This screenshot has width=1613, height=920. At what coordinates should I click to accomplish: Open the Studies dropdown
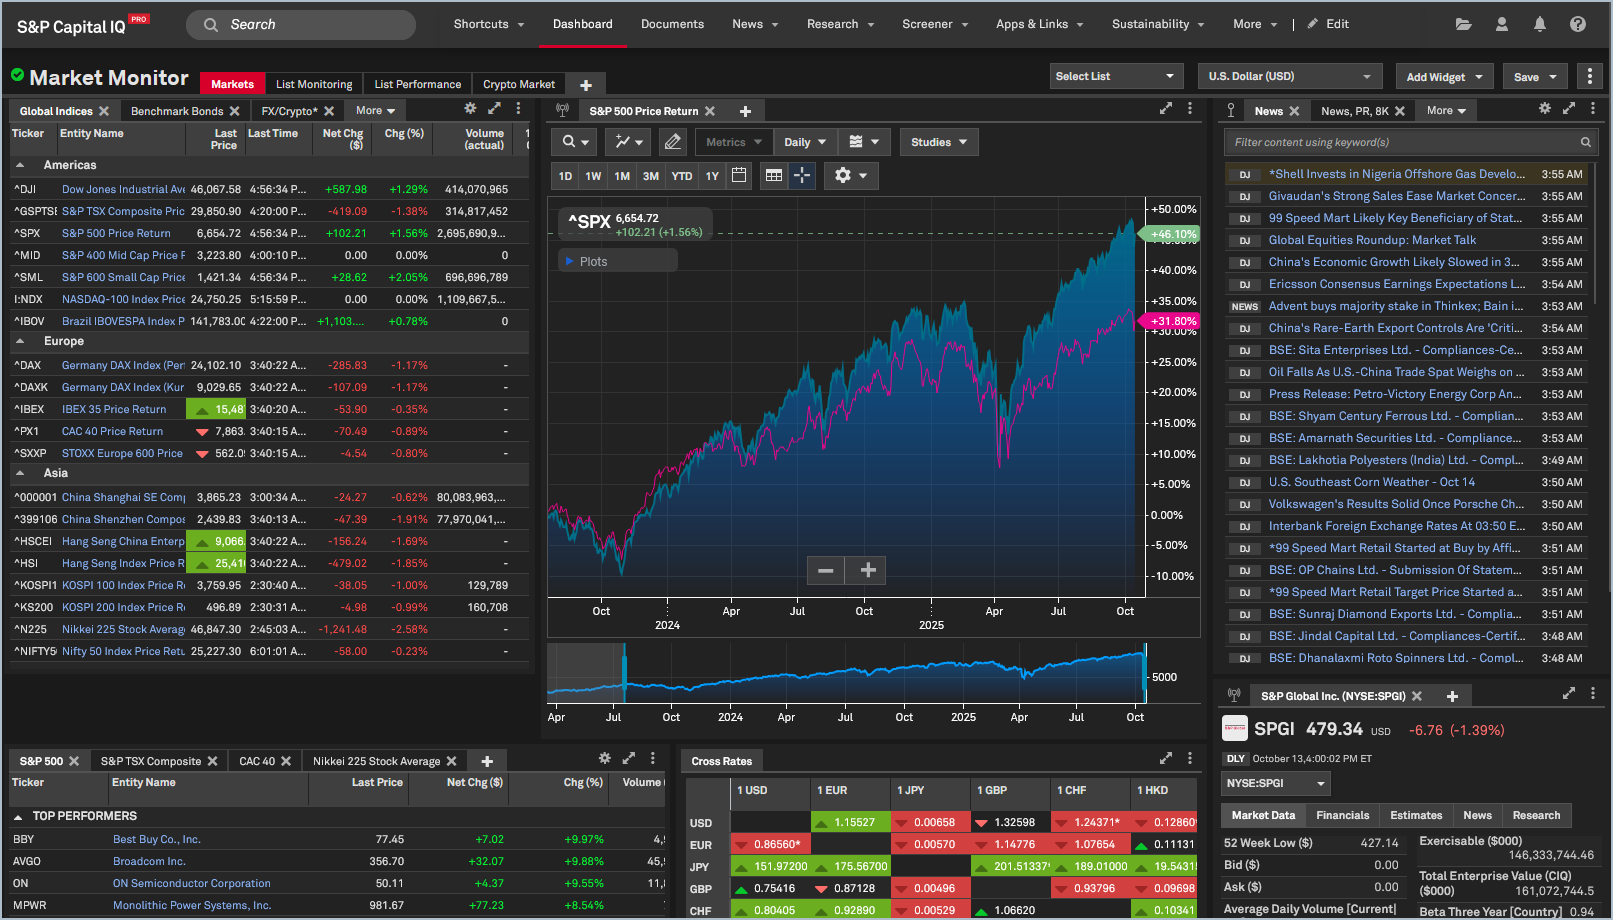[x=938, y=142]
